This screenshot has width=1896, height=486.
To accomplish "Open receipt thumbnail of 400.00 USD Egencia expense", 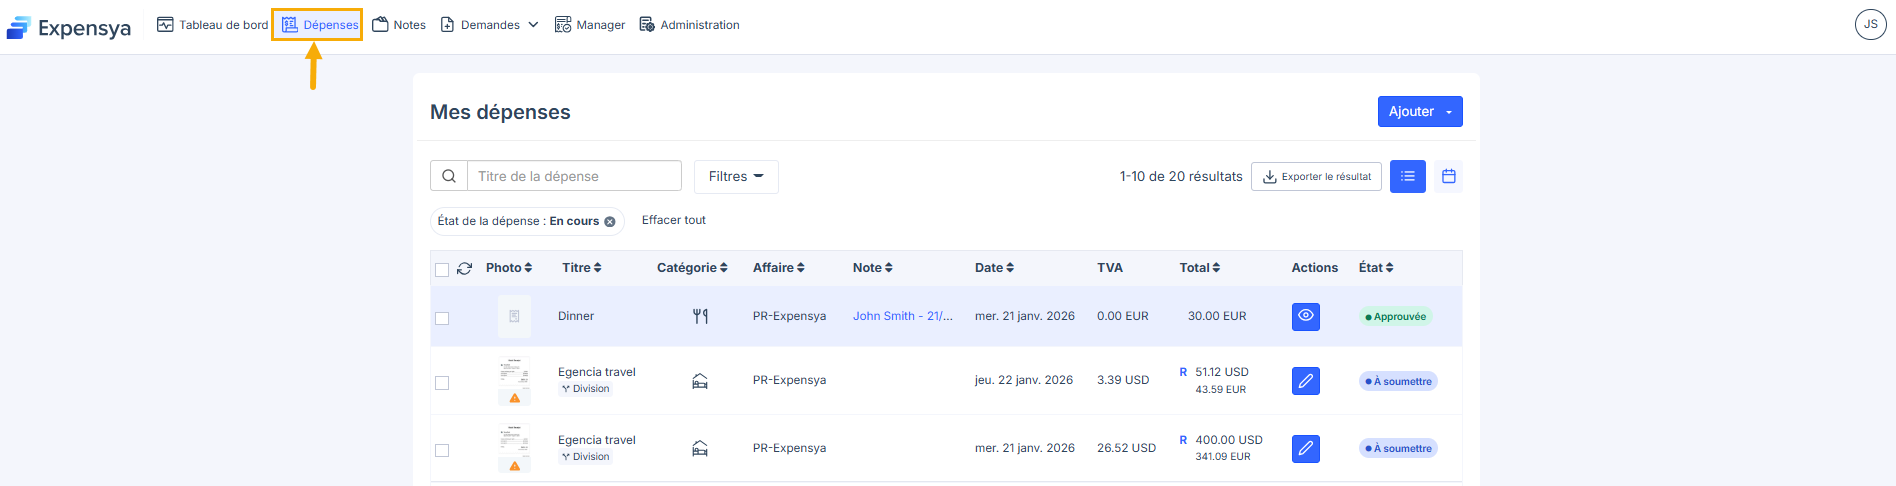I will [x=514, y=448].
